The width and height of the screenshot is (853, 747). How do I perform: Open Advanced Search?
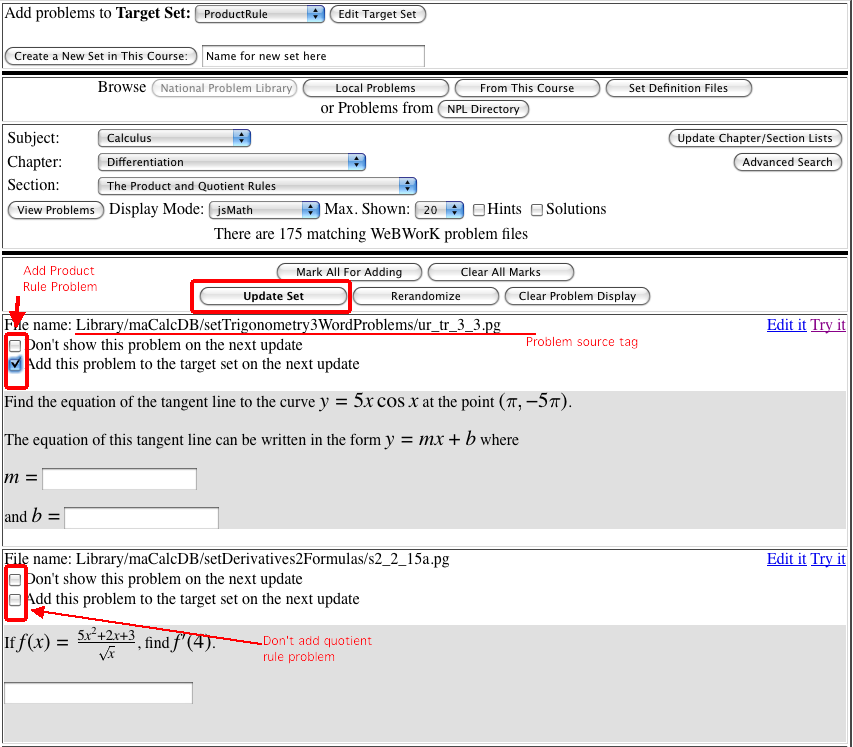click(787, 162)
